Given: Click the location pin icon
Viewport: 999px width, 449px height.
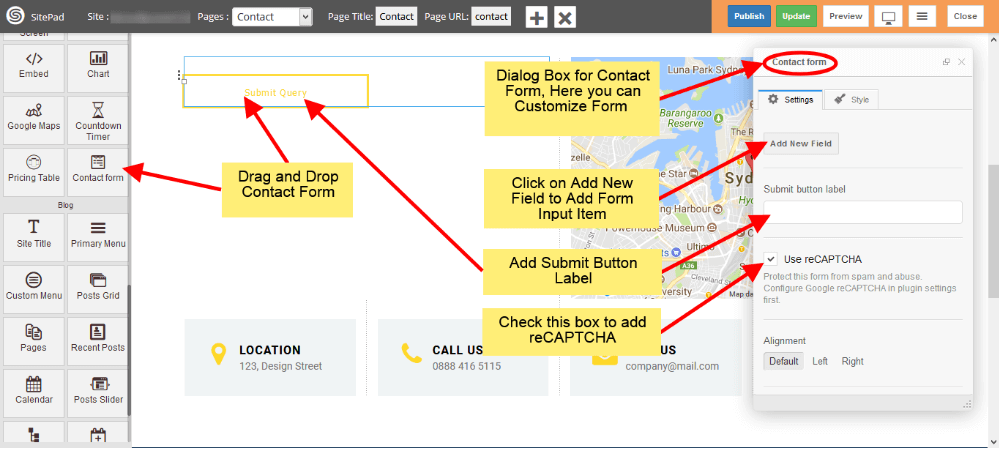Looking at the screenshot, I should (x=219, y=354).
